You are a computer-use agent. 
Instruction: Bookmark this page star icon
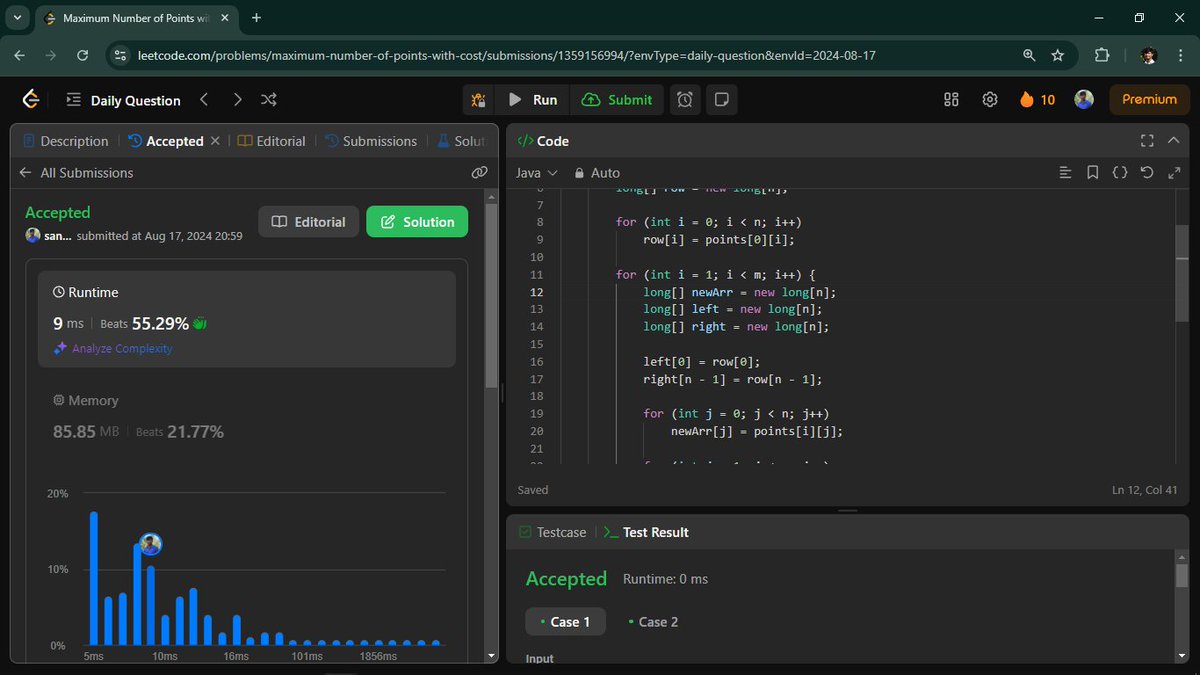click(x=1058, y=56)
